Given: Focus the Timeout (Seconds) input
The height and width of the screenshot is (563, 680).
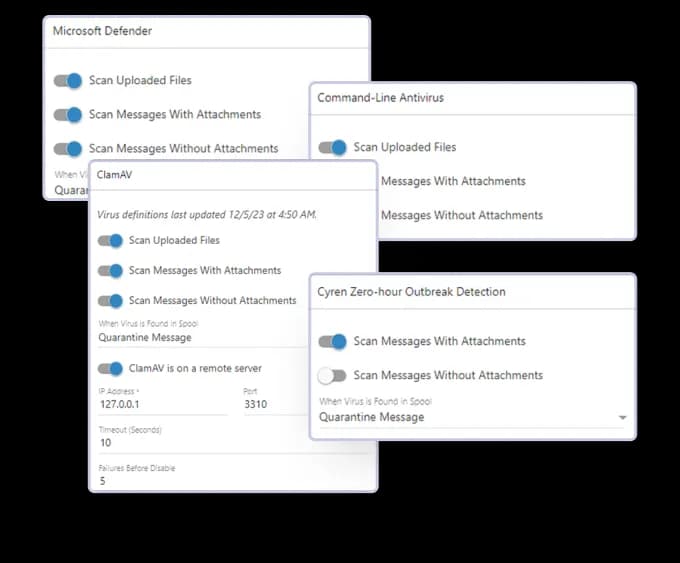Looking at the screenshot, I should coord(230,442).
